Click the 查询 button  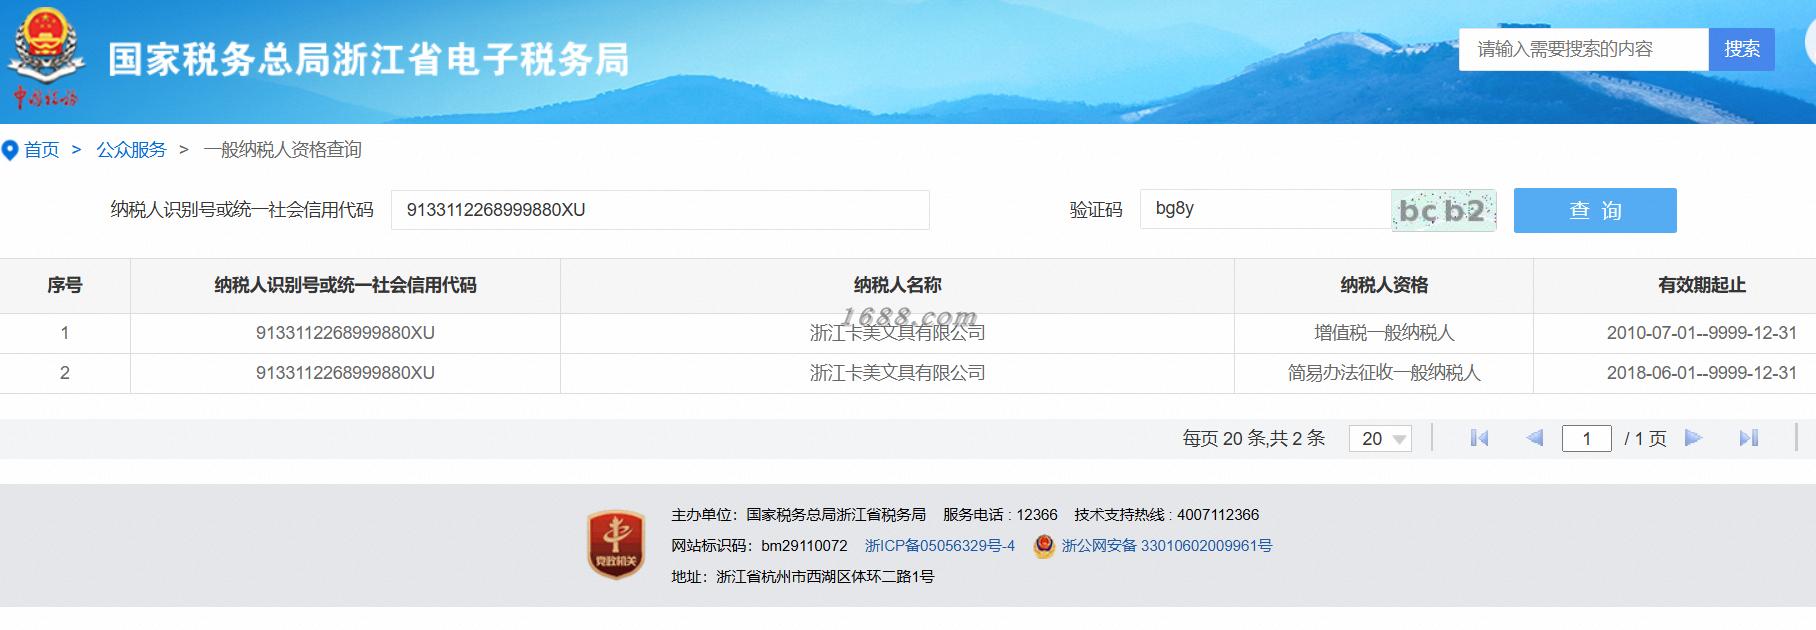[x=1595, y=211]
